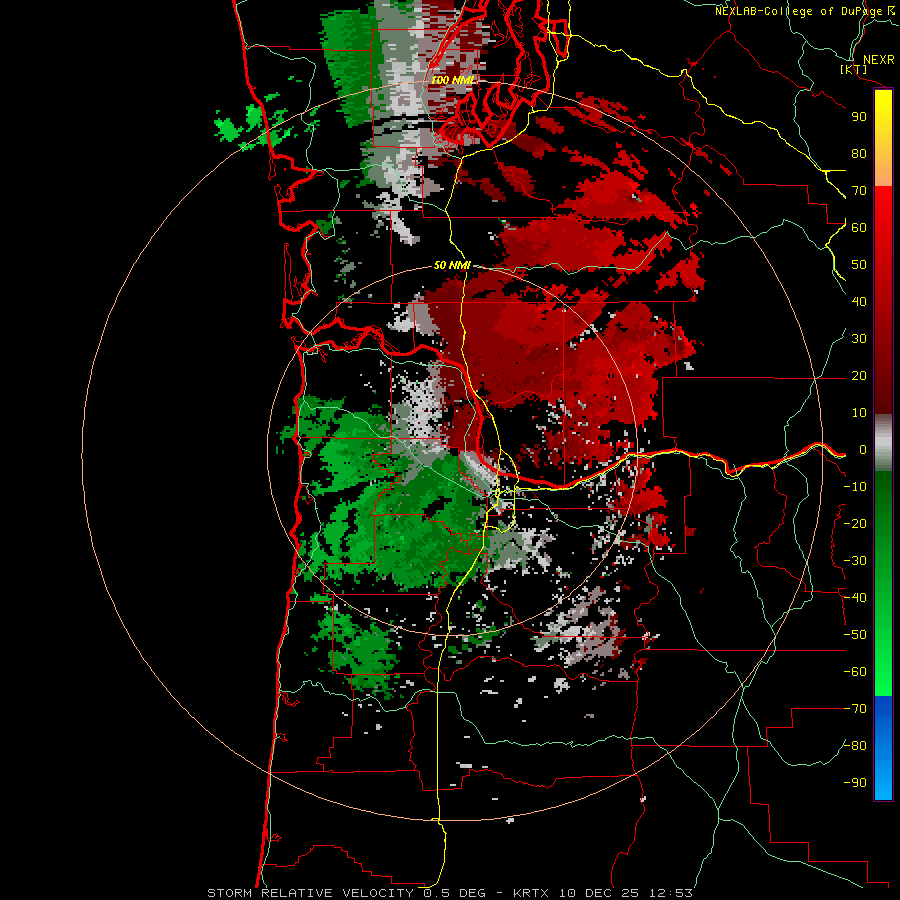
Task: Click the 0.5 DEG elevation angle text
Action: pyautogui.click(x=454, y=893)
